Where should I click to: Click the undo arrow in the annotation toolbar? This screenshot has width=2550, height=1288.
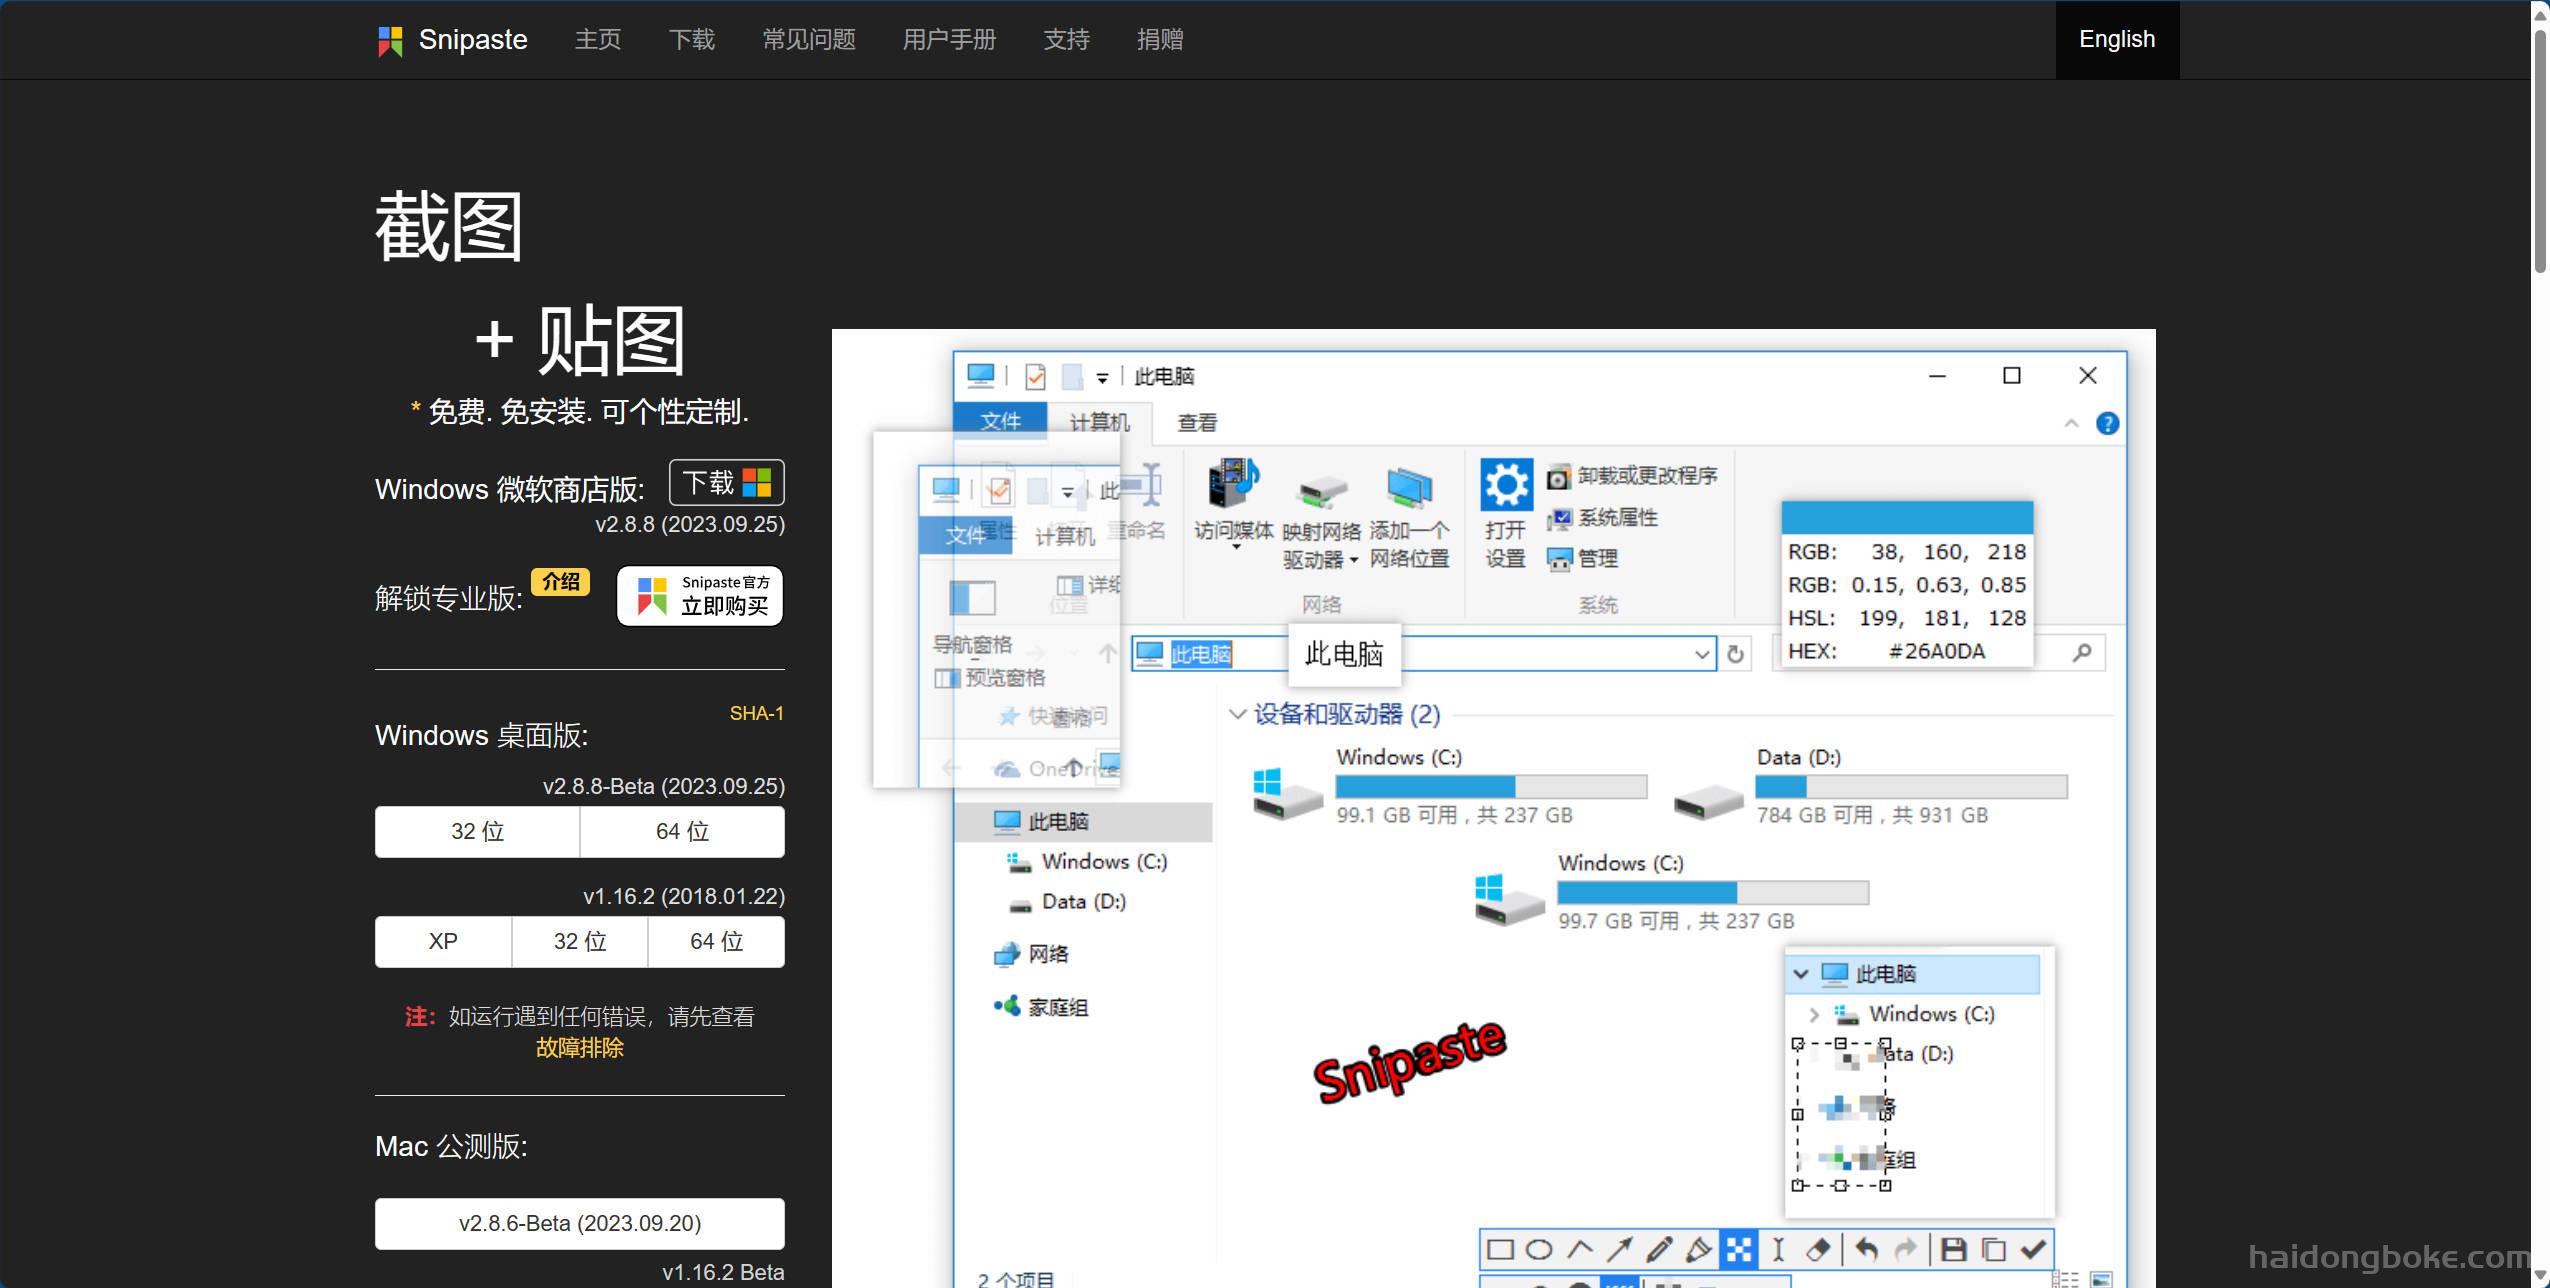1866,1249
